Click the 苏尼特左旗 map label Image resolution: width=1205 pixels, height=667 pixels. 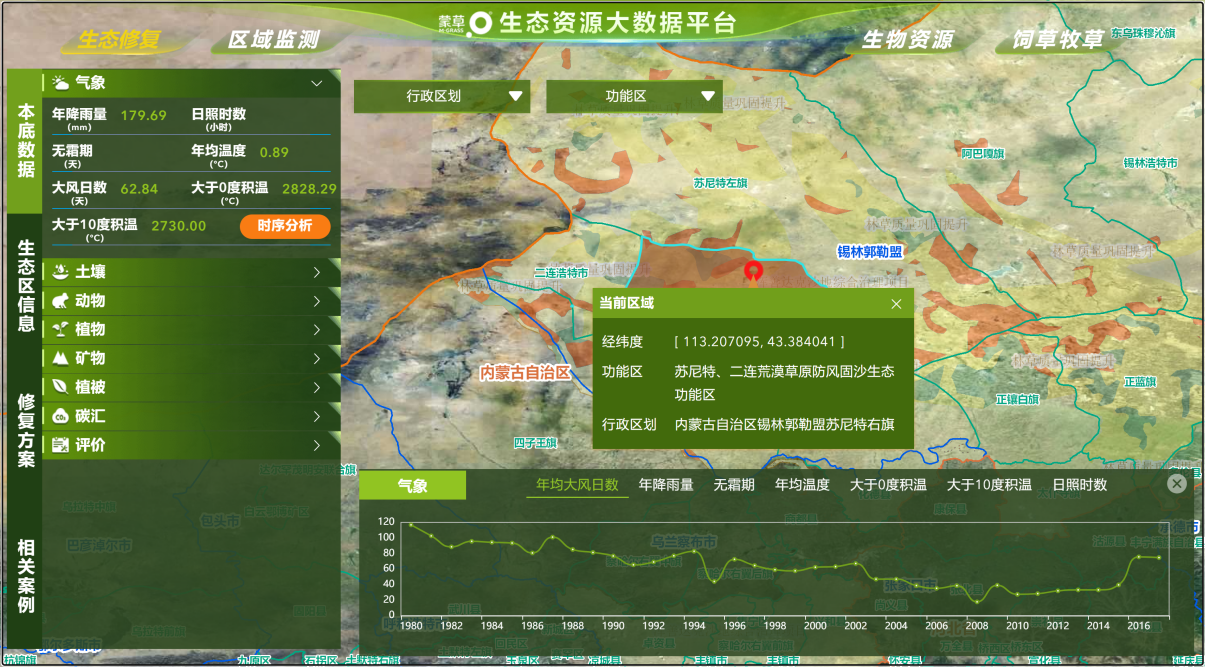click(720, 183)
